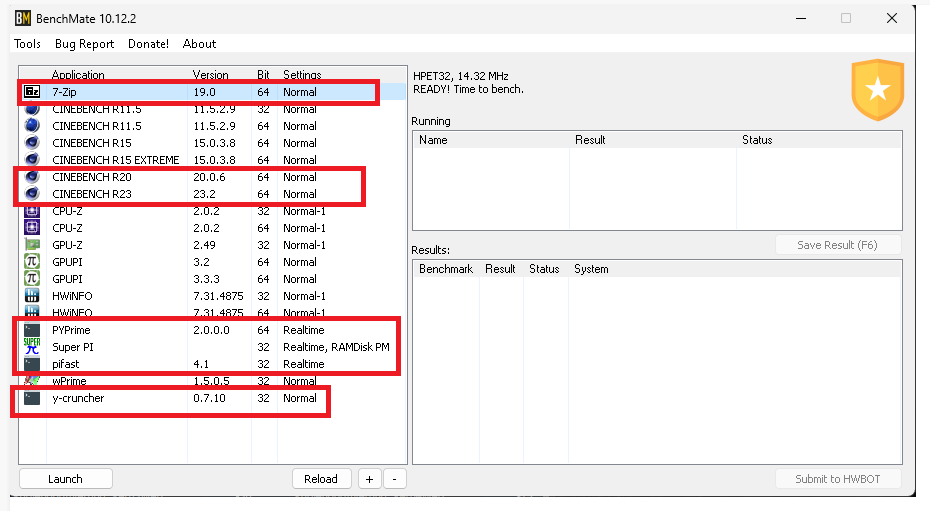930x511 pixels.
Task: Close the BenchMate window
Action: pos(891,18)
